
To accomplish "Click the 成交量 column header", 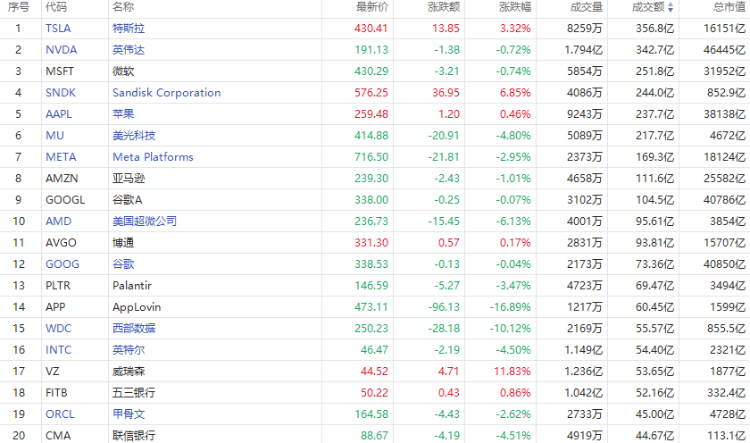I will [586, 7].
